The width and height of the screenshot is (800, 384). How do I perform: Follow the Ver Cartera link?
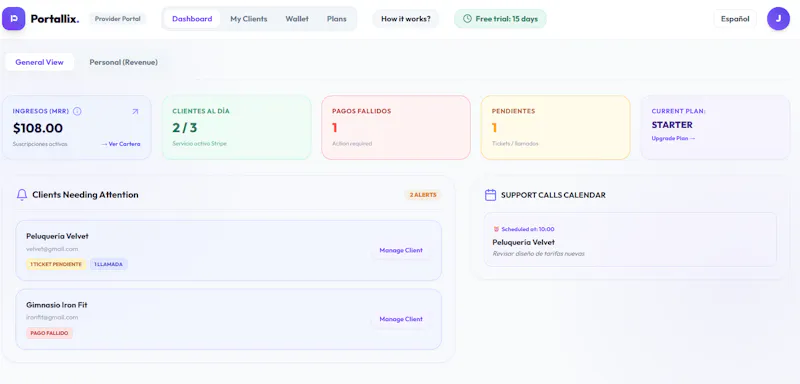120,144
